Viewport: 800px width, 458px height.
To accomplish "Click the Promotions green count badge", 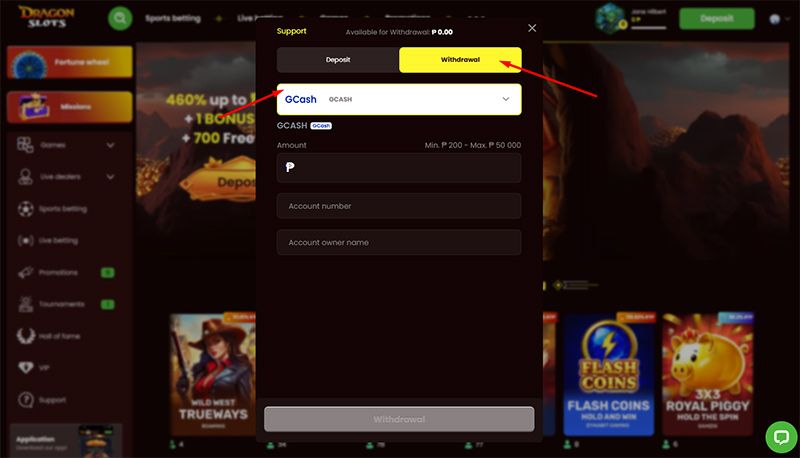I will [108, 272].
